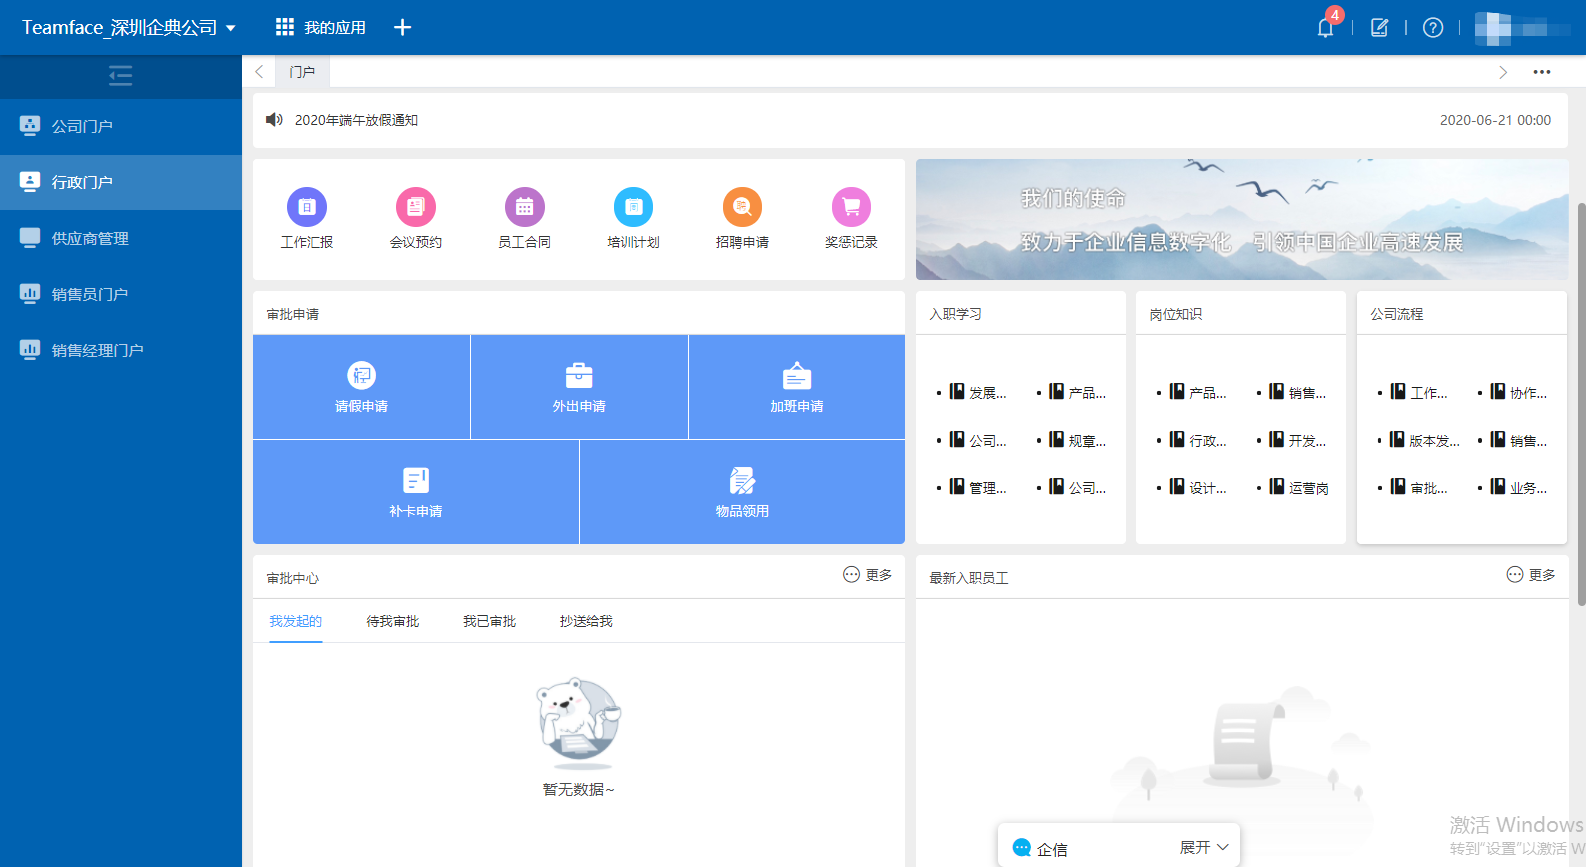1586x867 pixels.
Task: Open the notification bell with badge
Action: [1325, 28]
